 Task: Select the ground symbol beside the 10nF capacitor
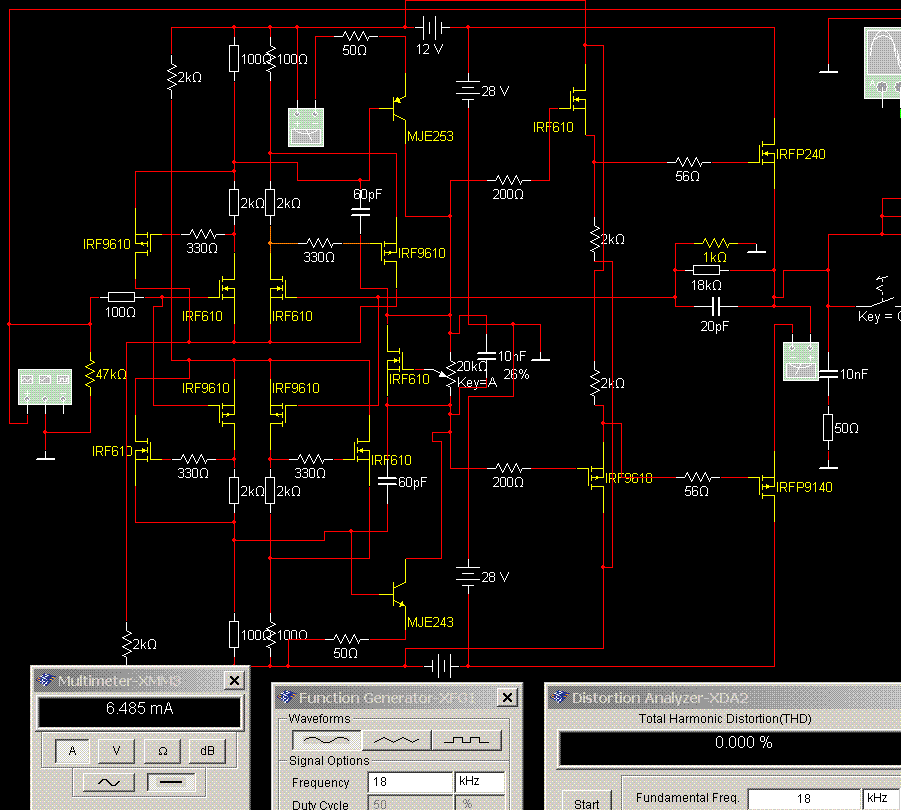click(x=540, y=356)
